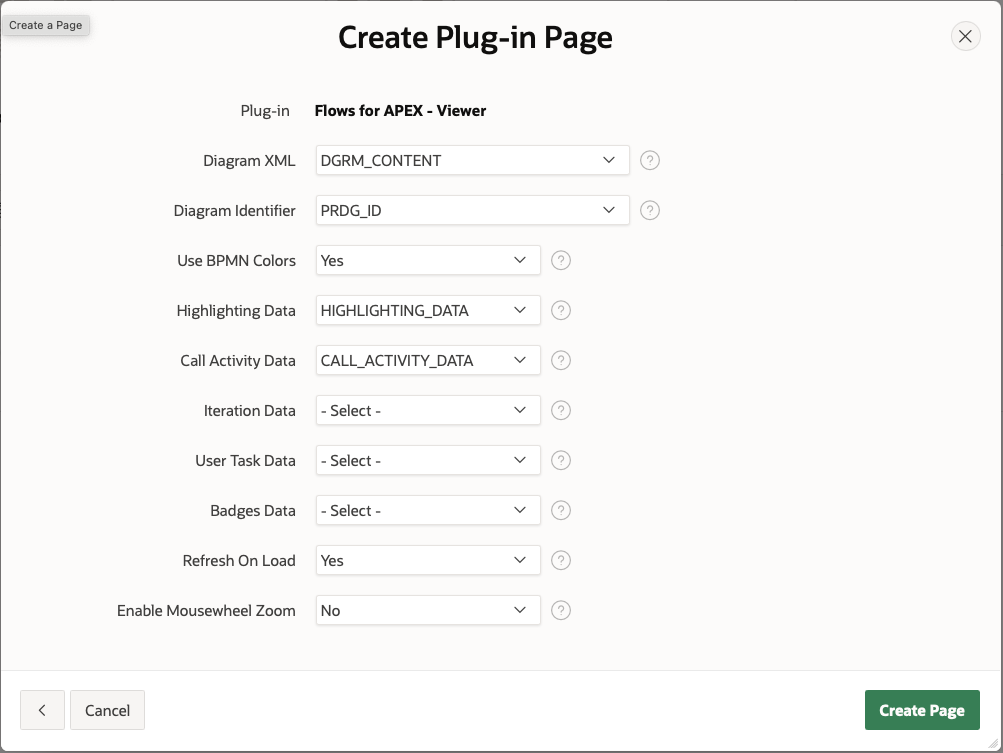The height and width of the screenshot is (753, 1003).
Task: Open the Diagram Identifier dropdown
Action: [x=472, y=210]
